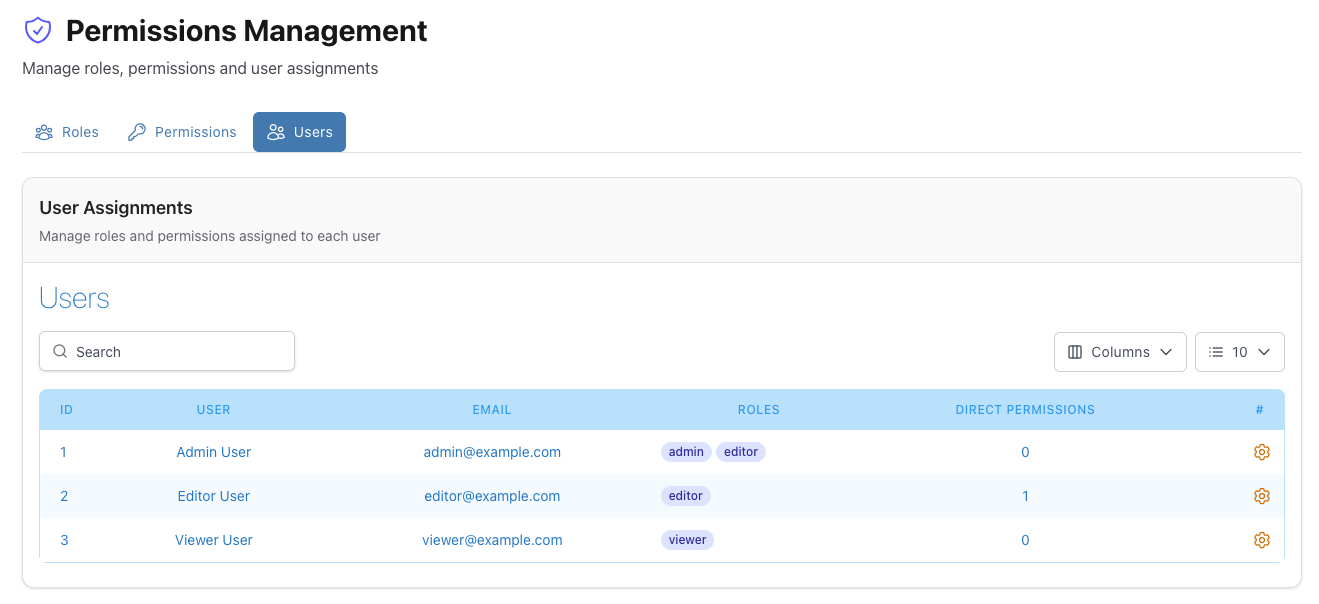1319x604 pixels.
Task: Switch to the Roles tab
Action: pyautogui.click(x=66, y=131)
